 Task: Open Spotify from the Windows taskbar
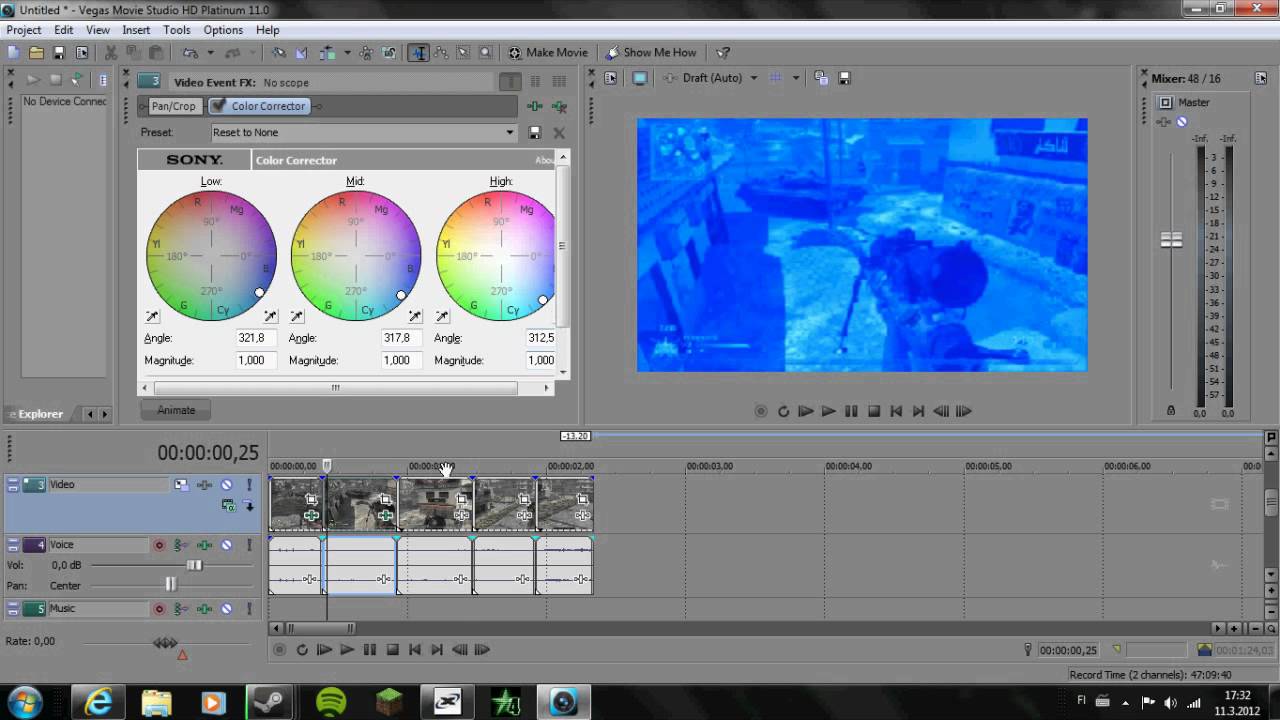tap(331, 702)
